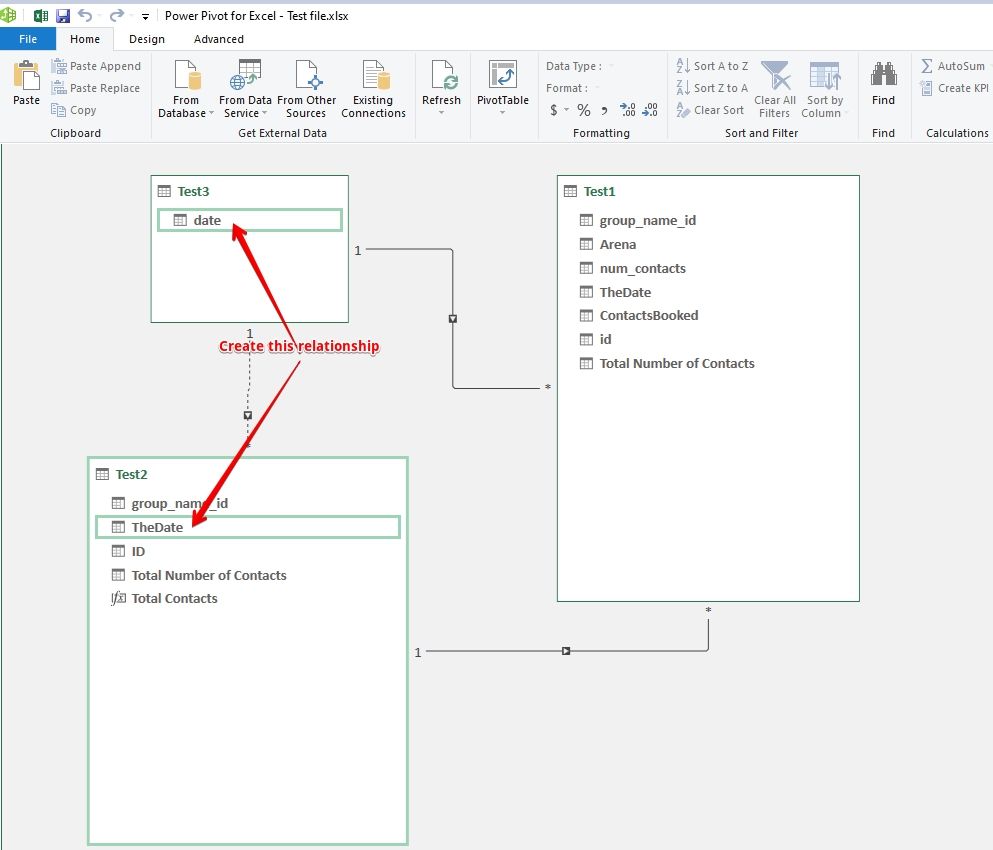Select the date column in Test3

[250, 220]
